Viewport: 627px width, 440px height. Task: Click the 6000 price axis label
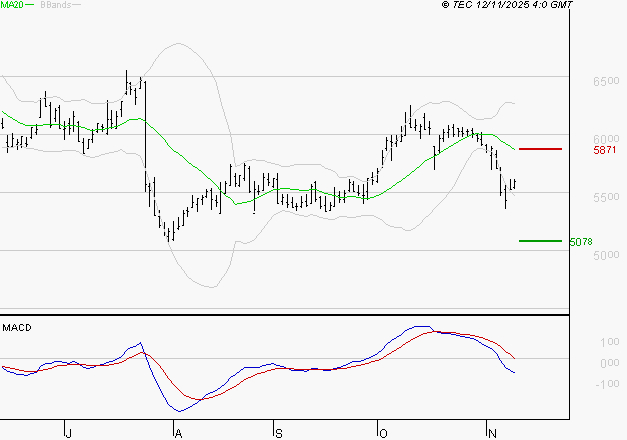(606, 139)
